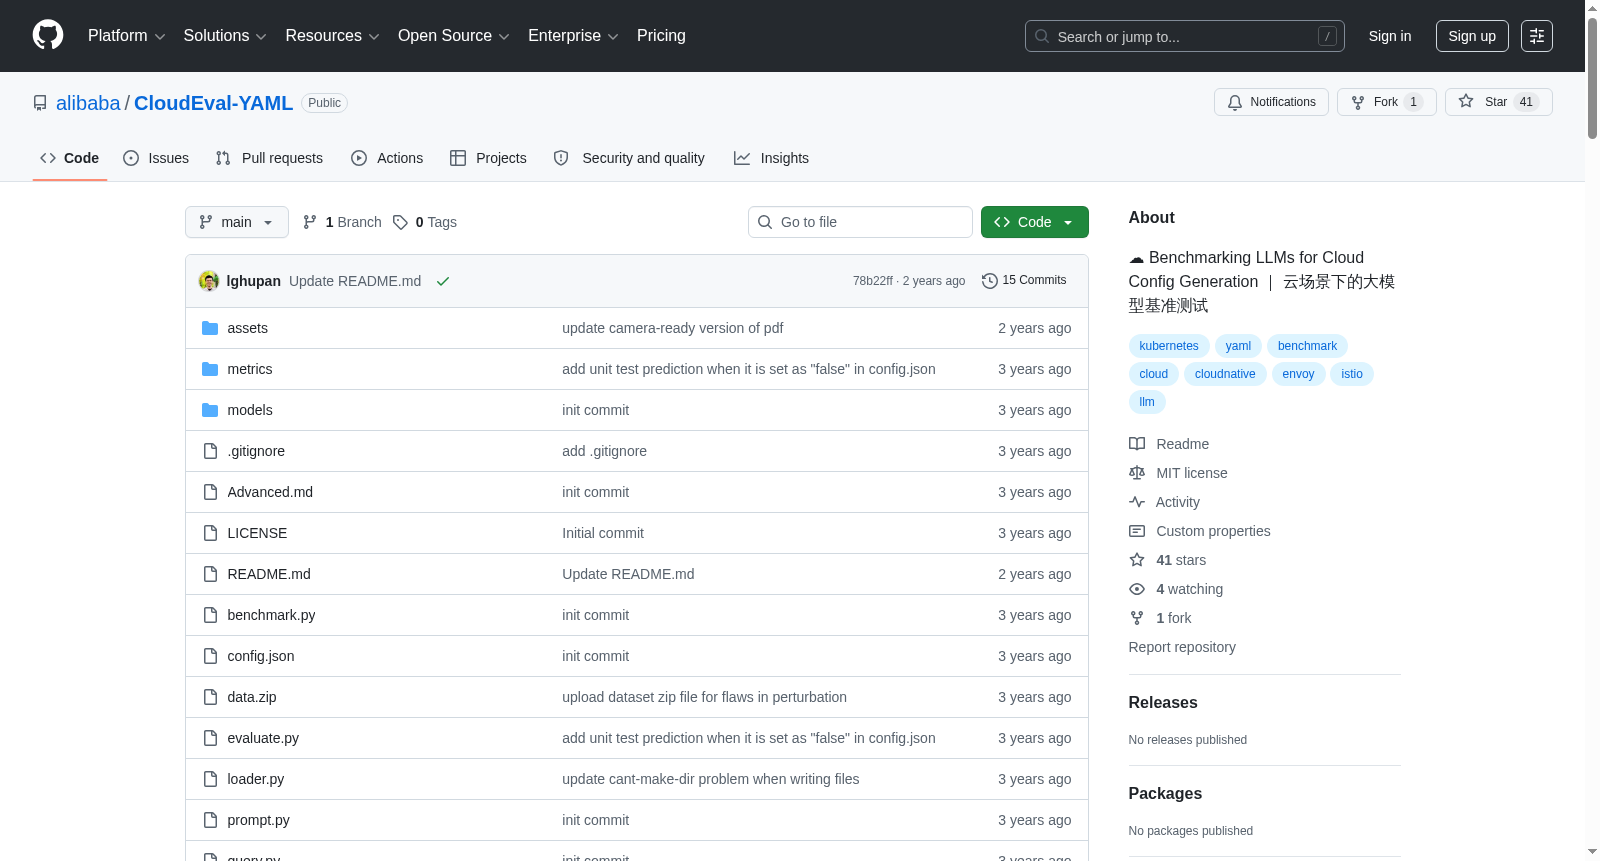Expand the Enterprise menu
1600x861 pixels.
(573, 36)
